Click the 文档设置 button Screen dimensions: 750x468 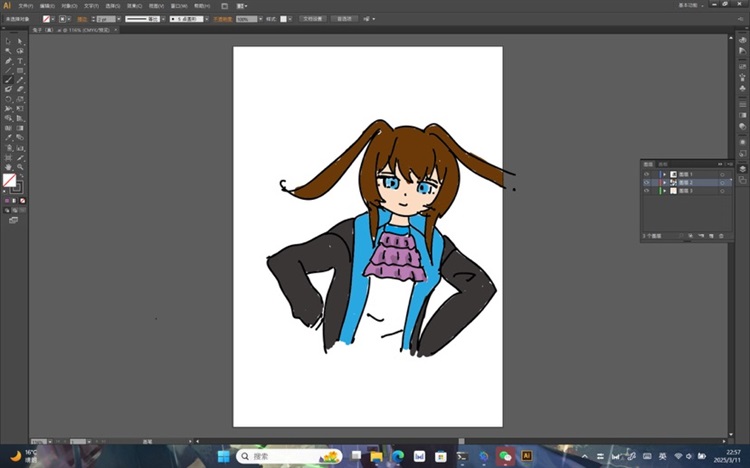coord(311,18)
